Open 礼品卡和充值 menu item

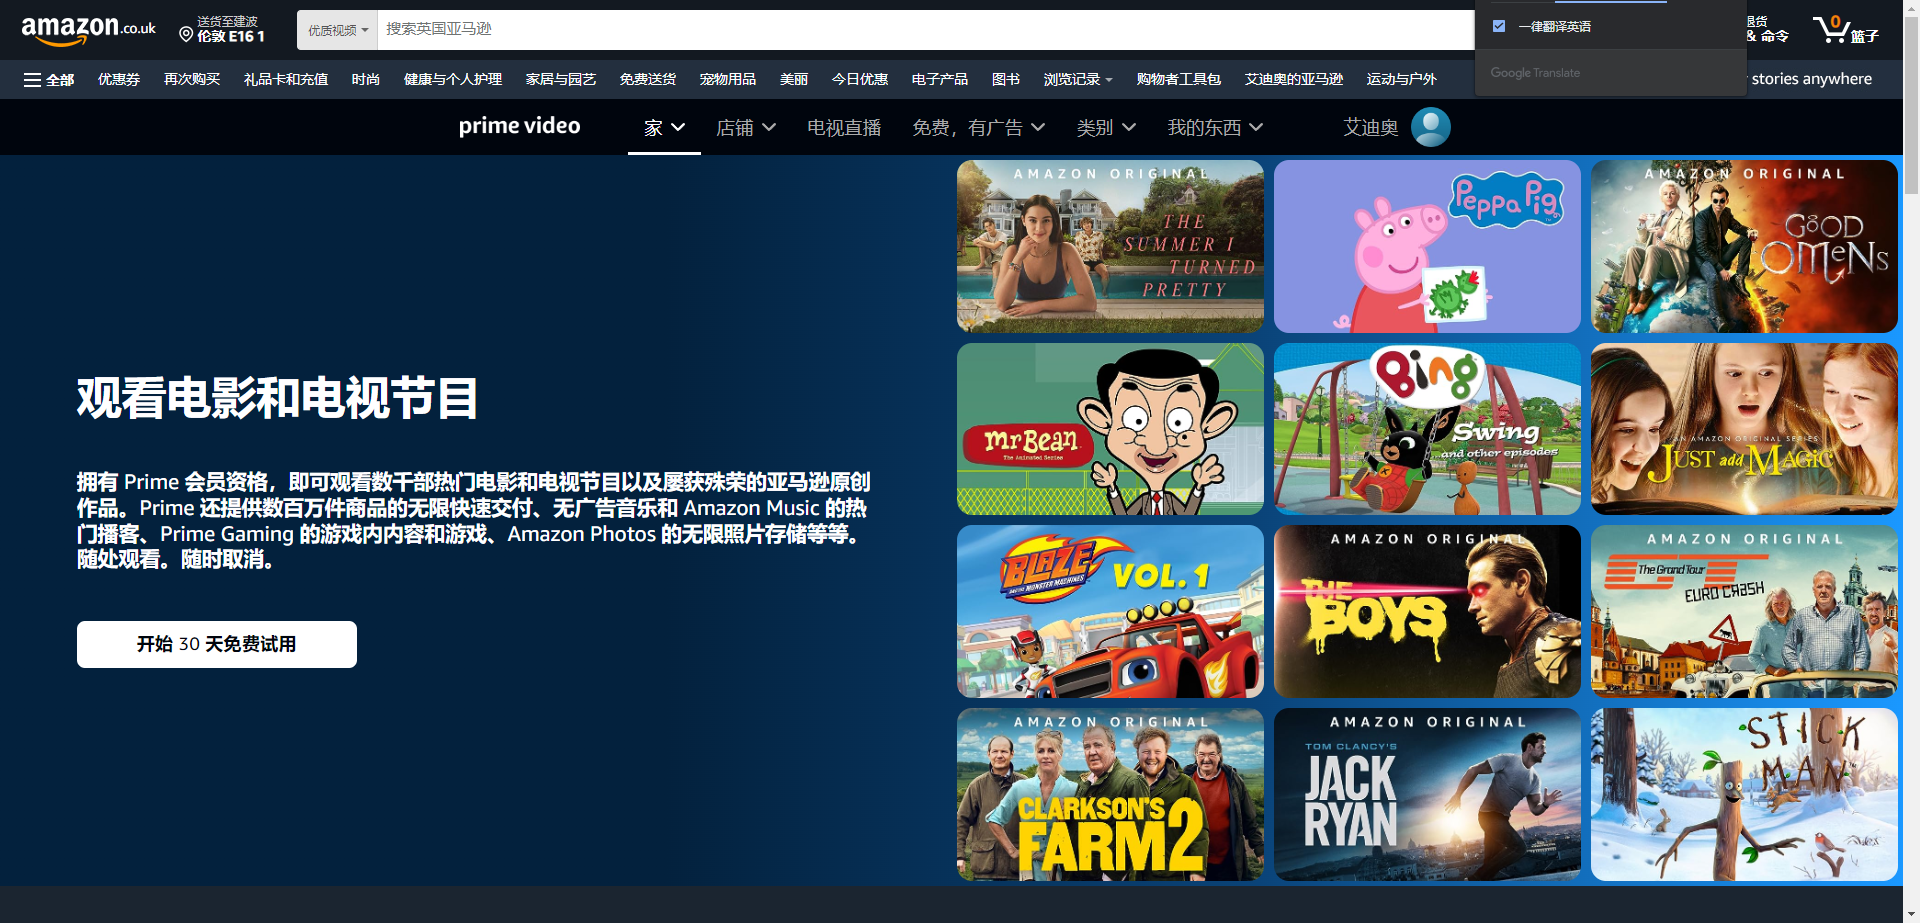click(x=286, y=79)
